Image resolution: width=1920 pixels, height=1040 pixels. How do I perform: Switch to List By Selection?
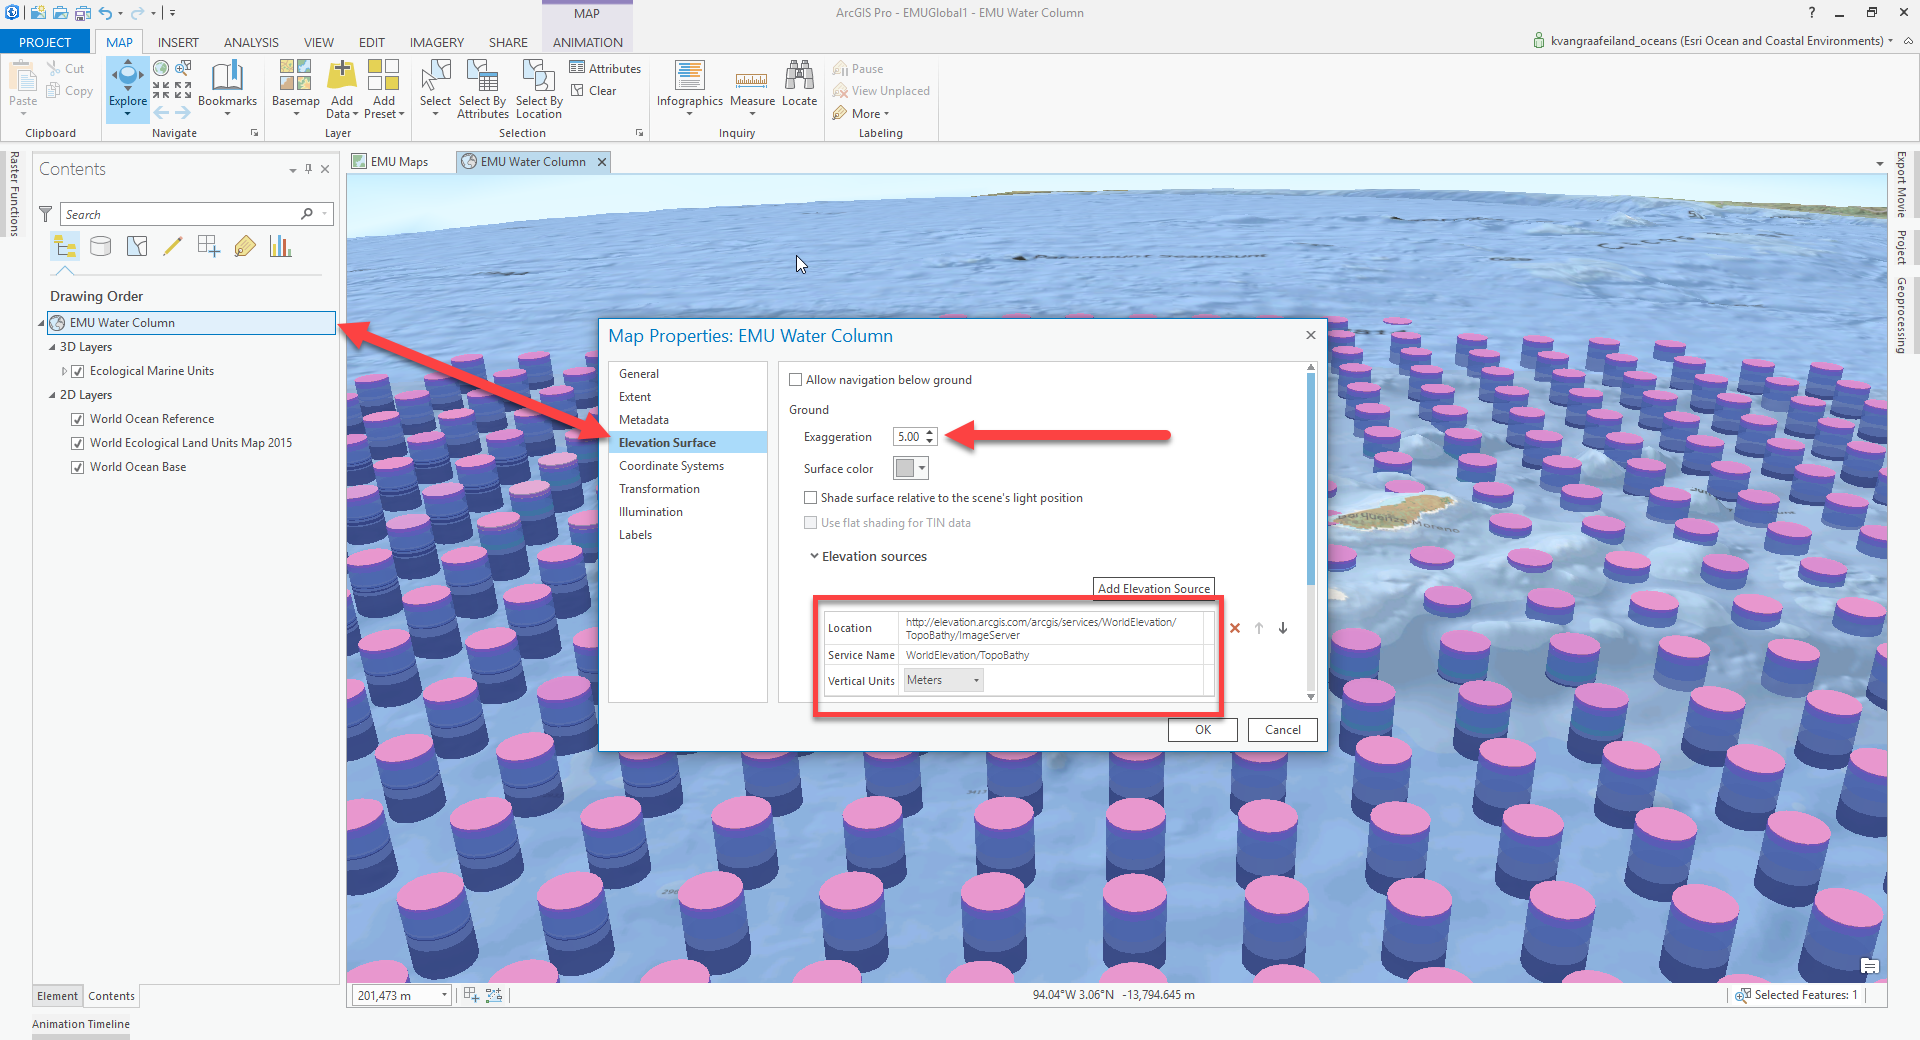137,246
